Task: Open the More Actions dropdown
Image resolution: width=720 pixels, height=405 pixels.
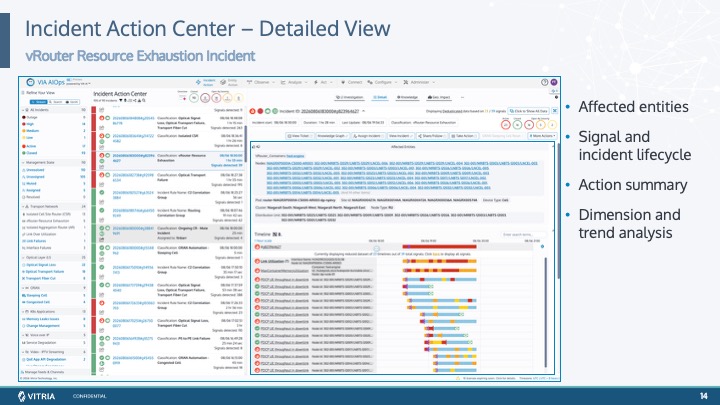Action: pos(542,136)
